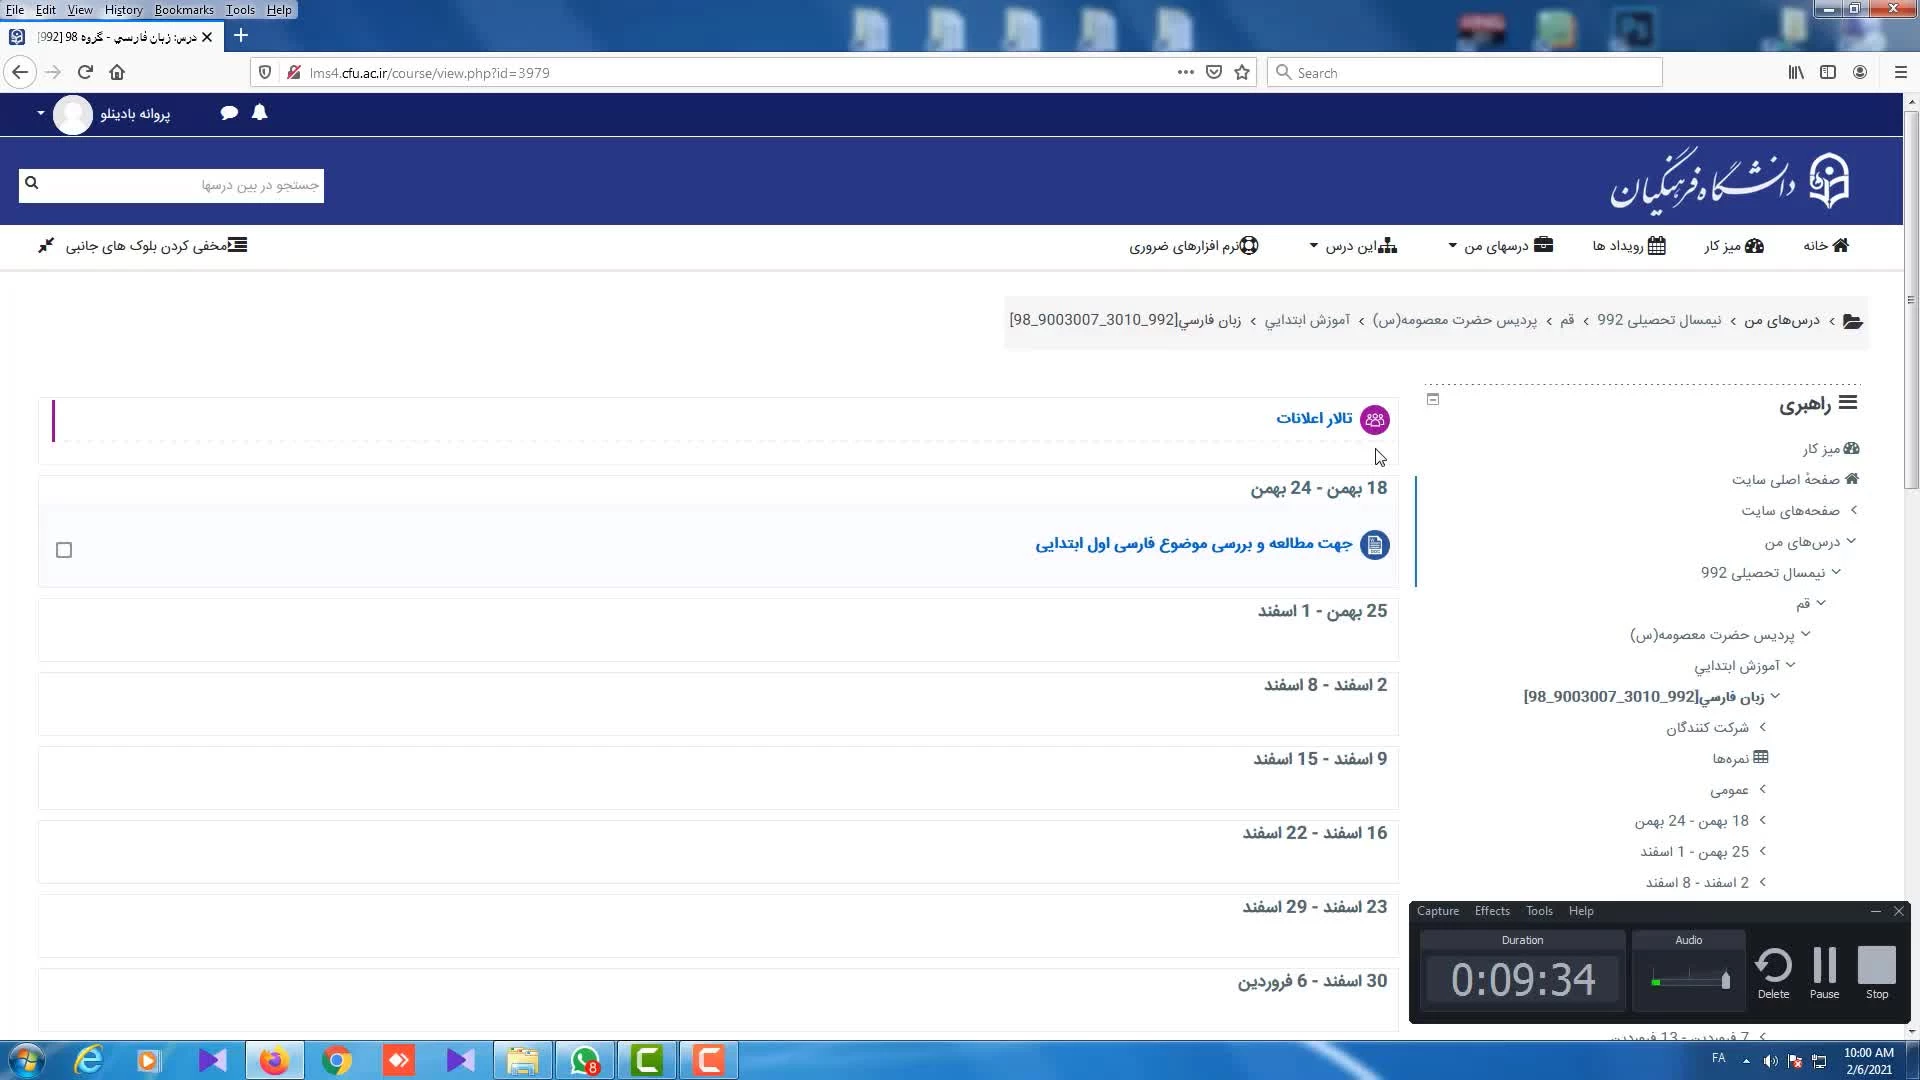This screenshot has width=1920, height=1080.
Task: Expand the این درس dropdown menu
Action: click(x=1352, y=246)
